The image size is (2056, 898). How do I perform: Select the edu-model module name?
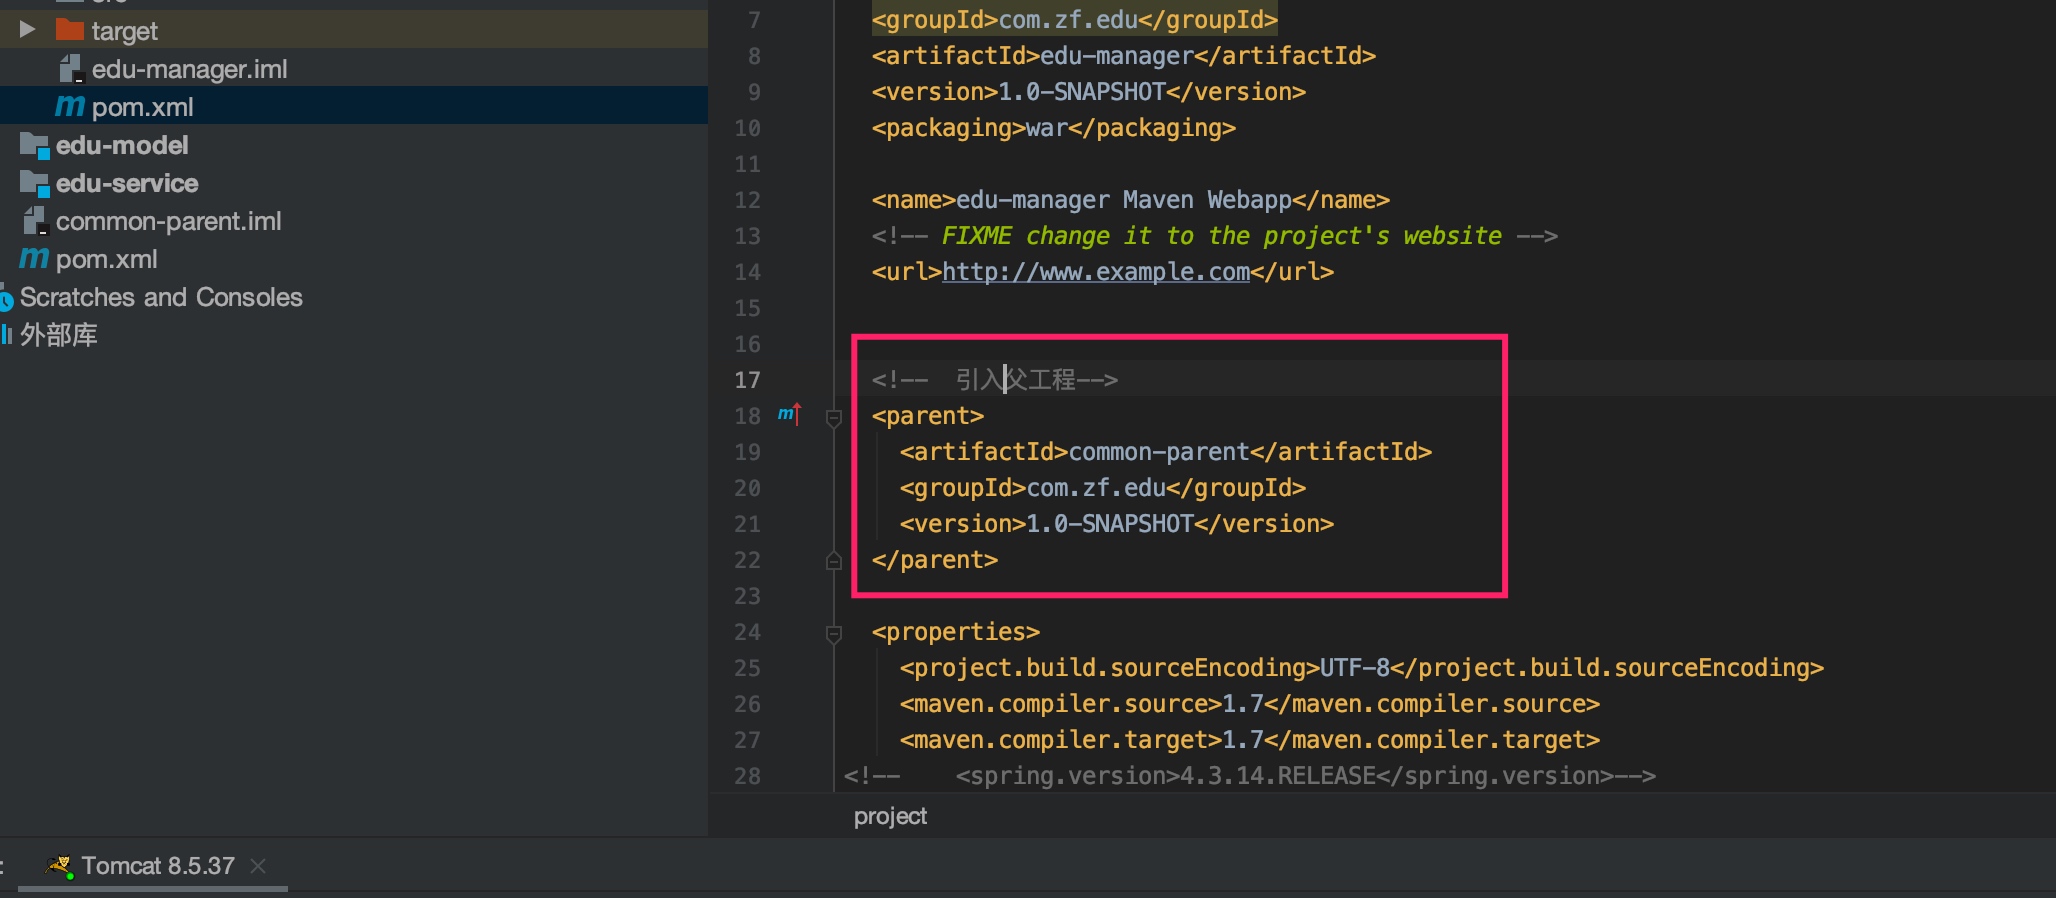coord(122,146)
